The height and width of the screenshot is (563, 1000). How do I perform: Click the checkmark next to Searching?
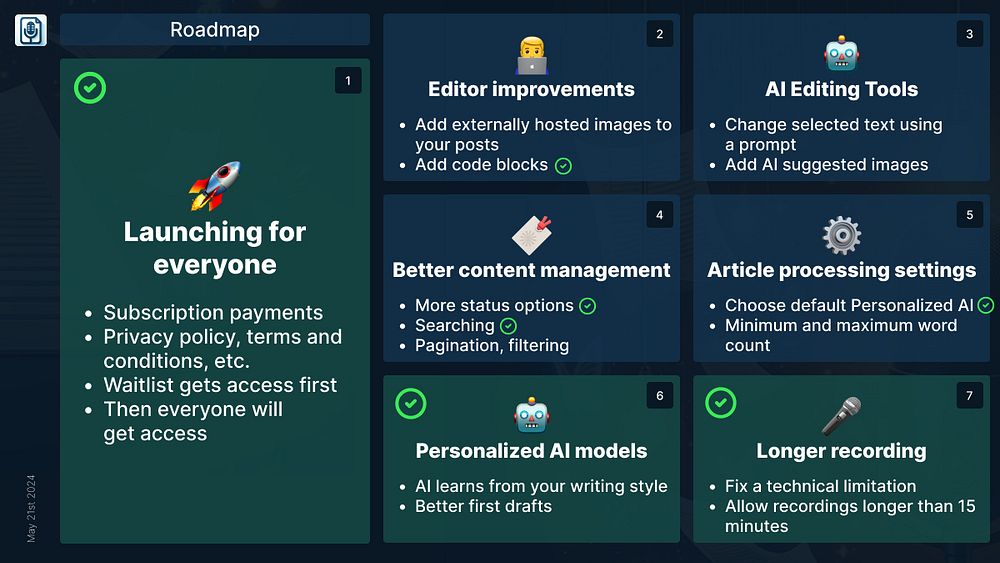tap(508, 326)
